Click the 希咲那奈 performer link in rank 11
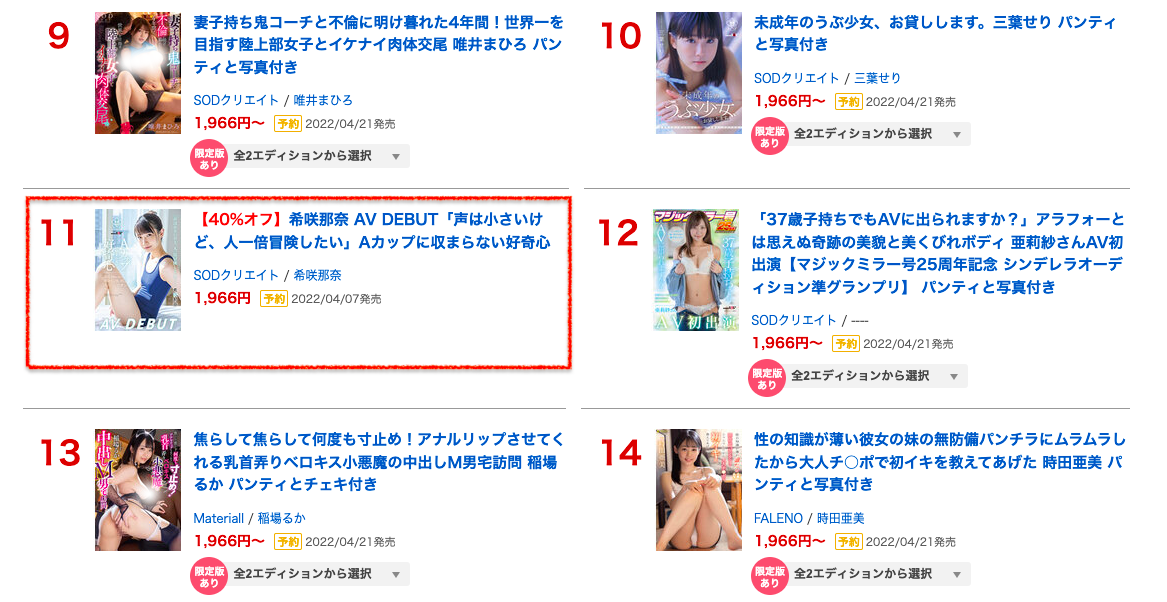 (x=318, y=275)
